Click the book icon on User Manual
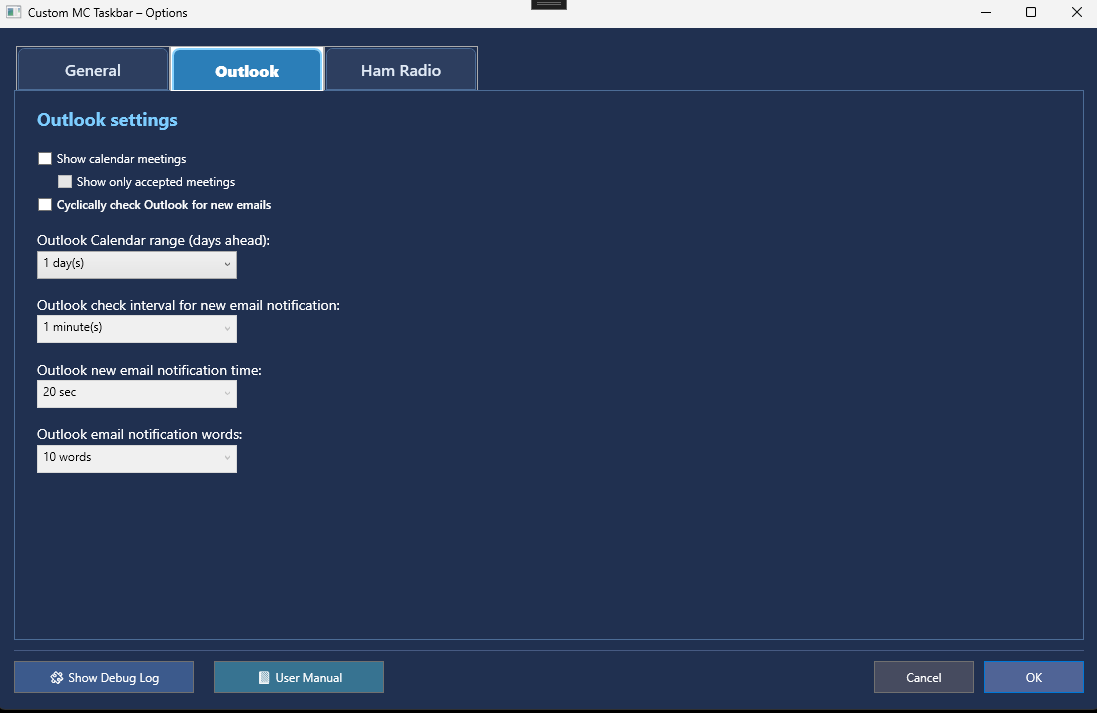Viewport: 1097px width, 713px height. pos(264,677)
